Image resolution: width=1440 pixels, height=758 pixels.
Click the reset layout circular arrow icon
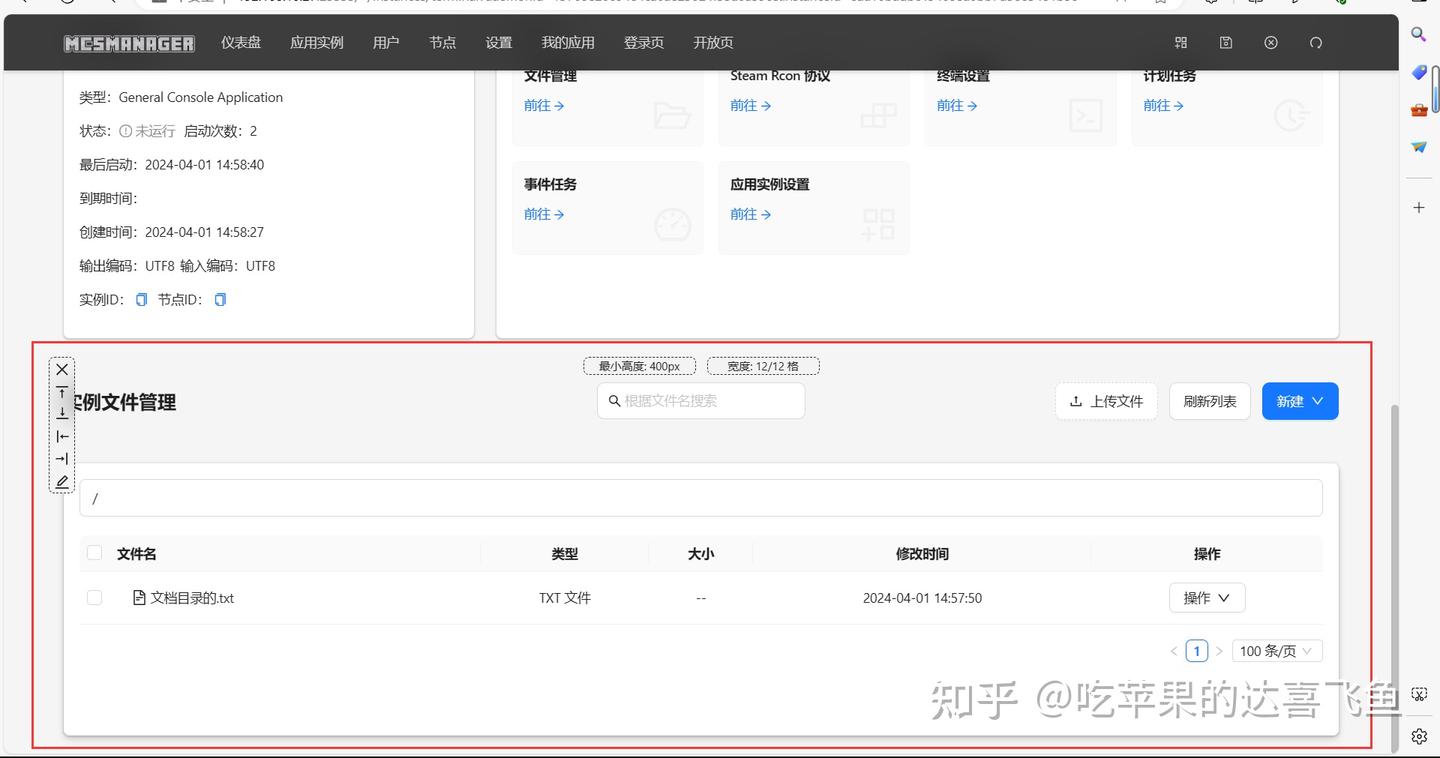[1316, 43]
